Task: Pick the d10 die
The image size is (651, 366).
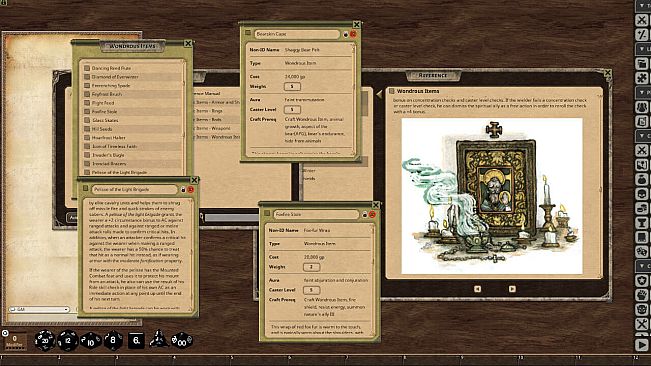Action: coord(91,341)
